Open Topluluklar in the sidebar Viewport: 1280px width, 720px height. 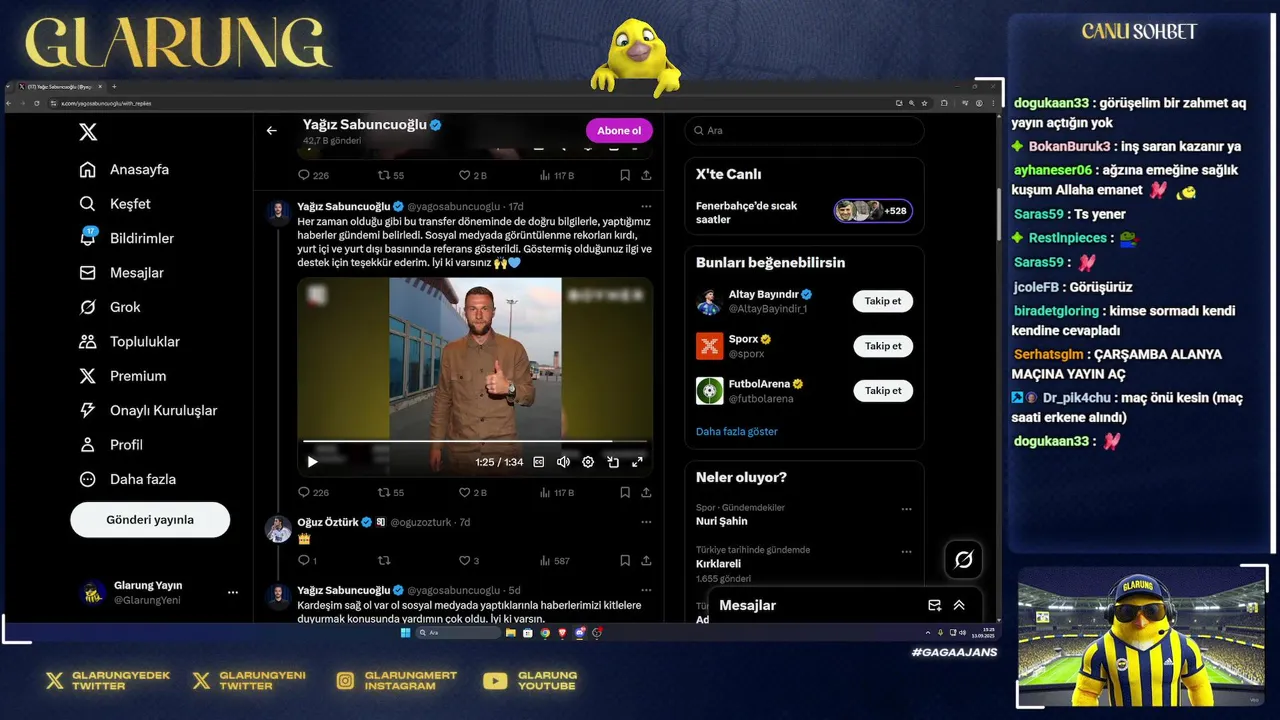coord(129,342)
